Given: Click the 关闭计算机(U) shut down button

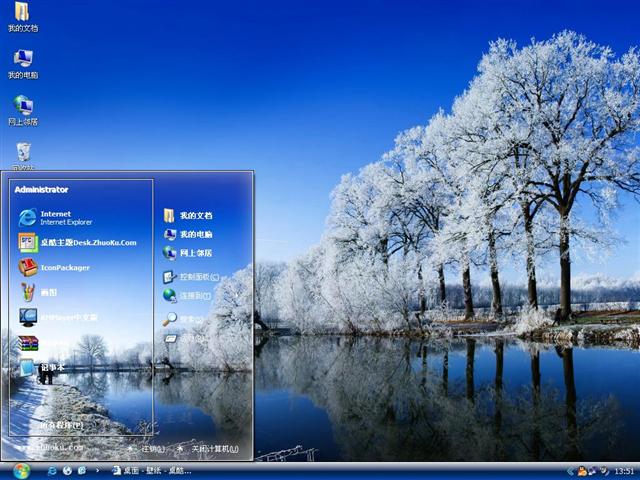Looking at the screenshot, I should point(208,449).
